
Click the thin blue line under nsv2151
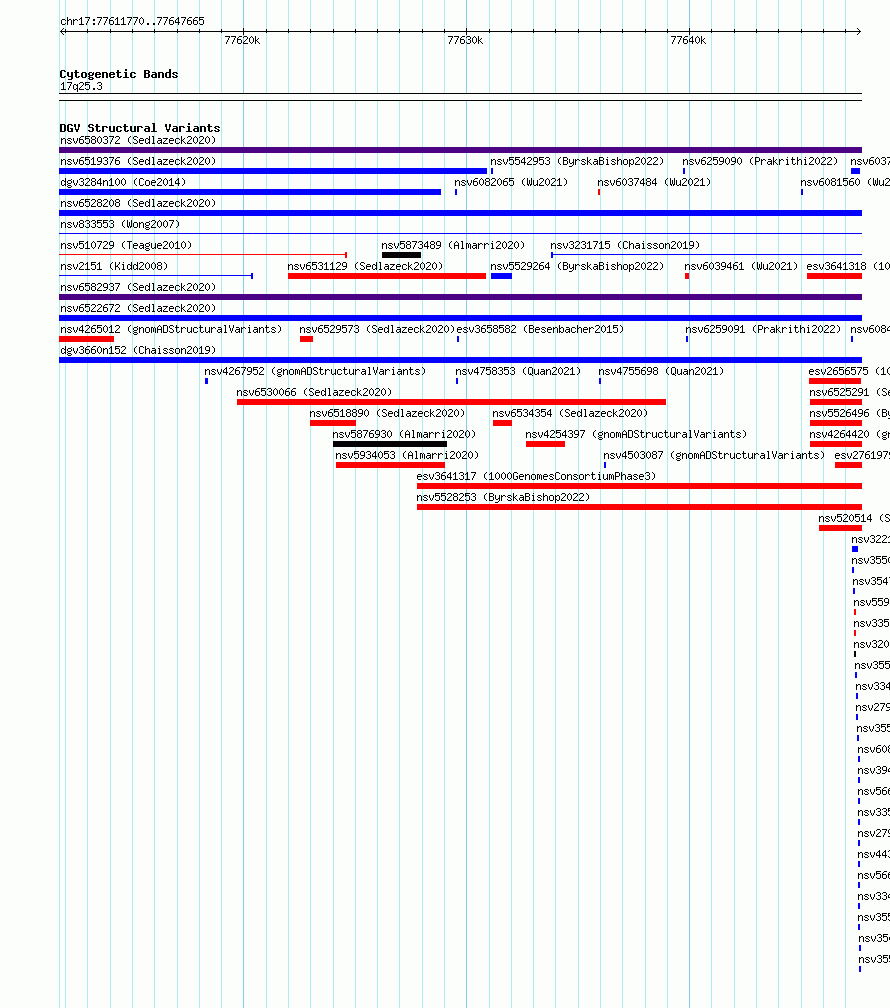156,276
